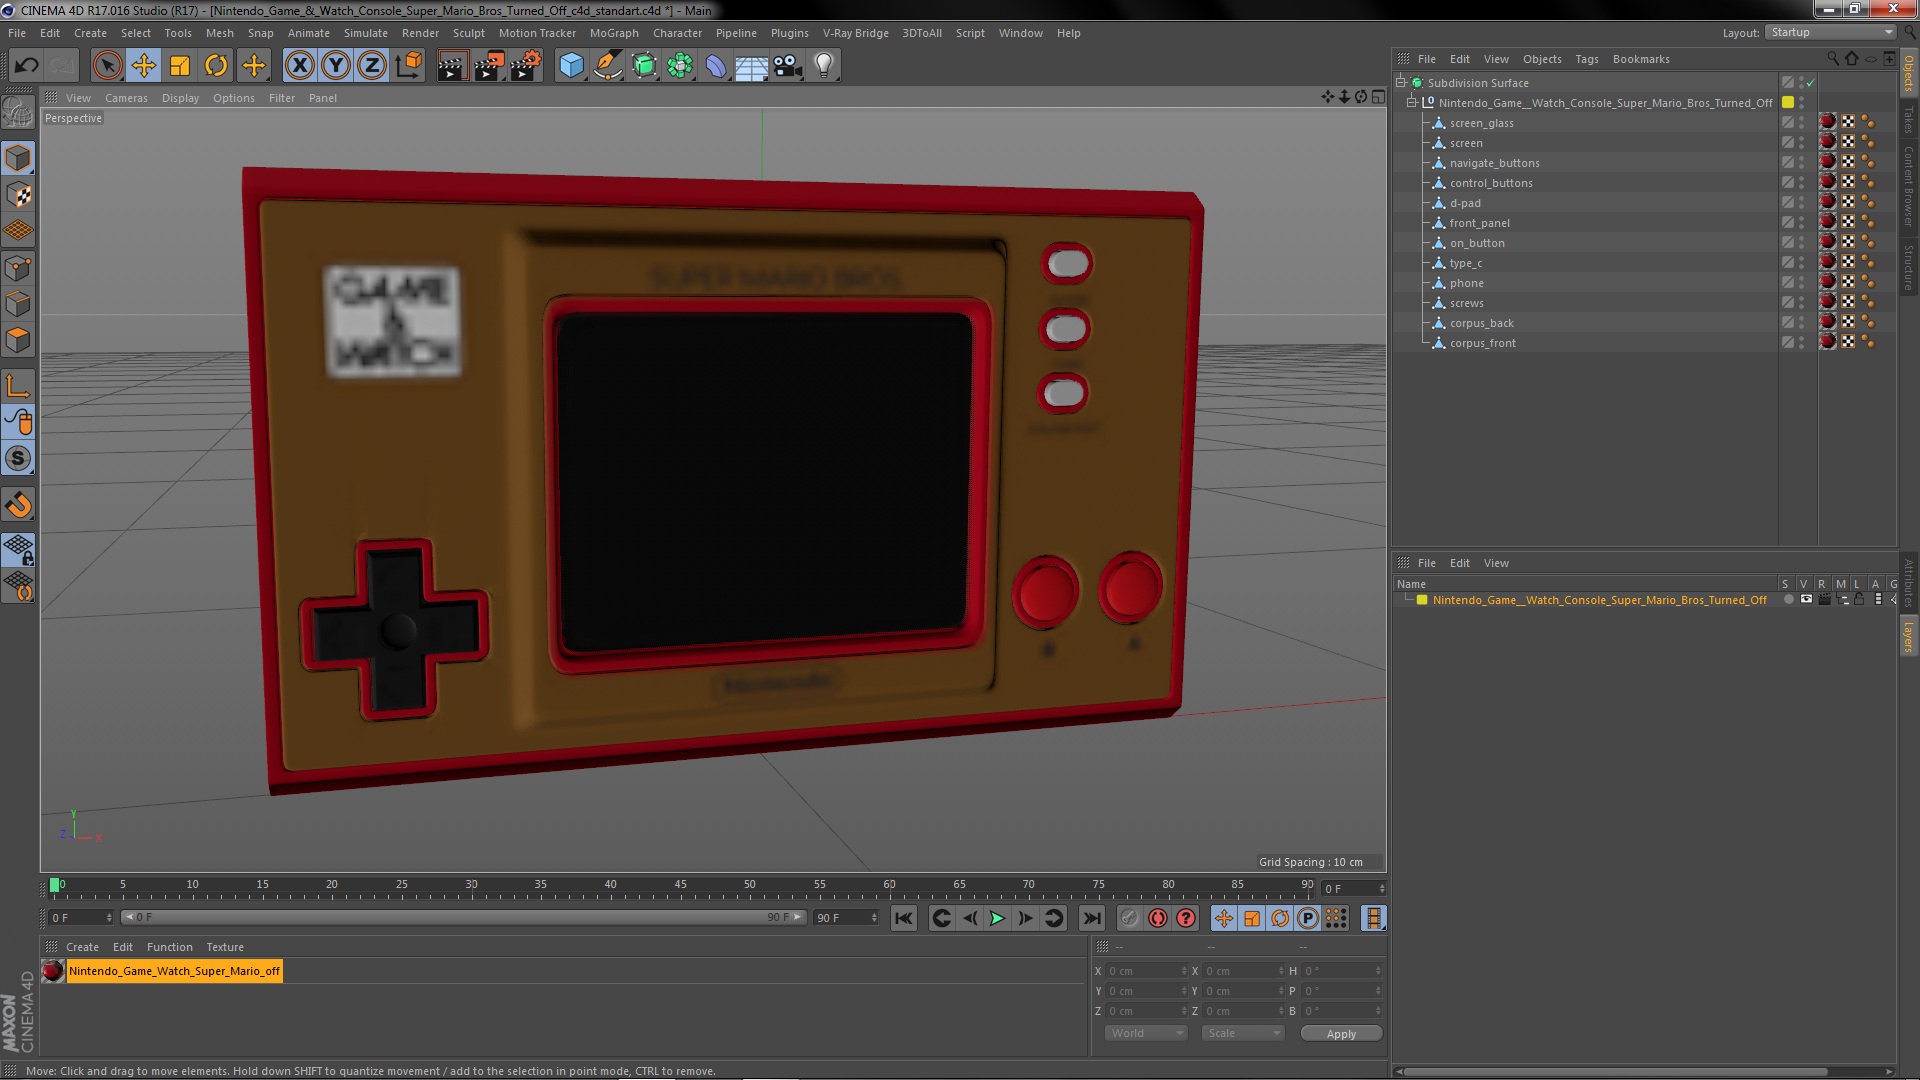The width and height of the screenshot is (1920, 1080).
Task: Select the Rotate tool
Action: (x=216, y=66)
